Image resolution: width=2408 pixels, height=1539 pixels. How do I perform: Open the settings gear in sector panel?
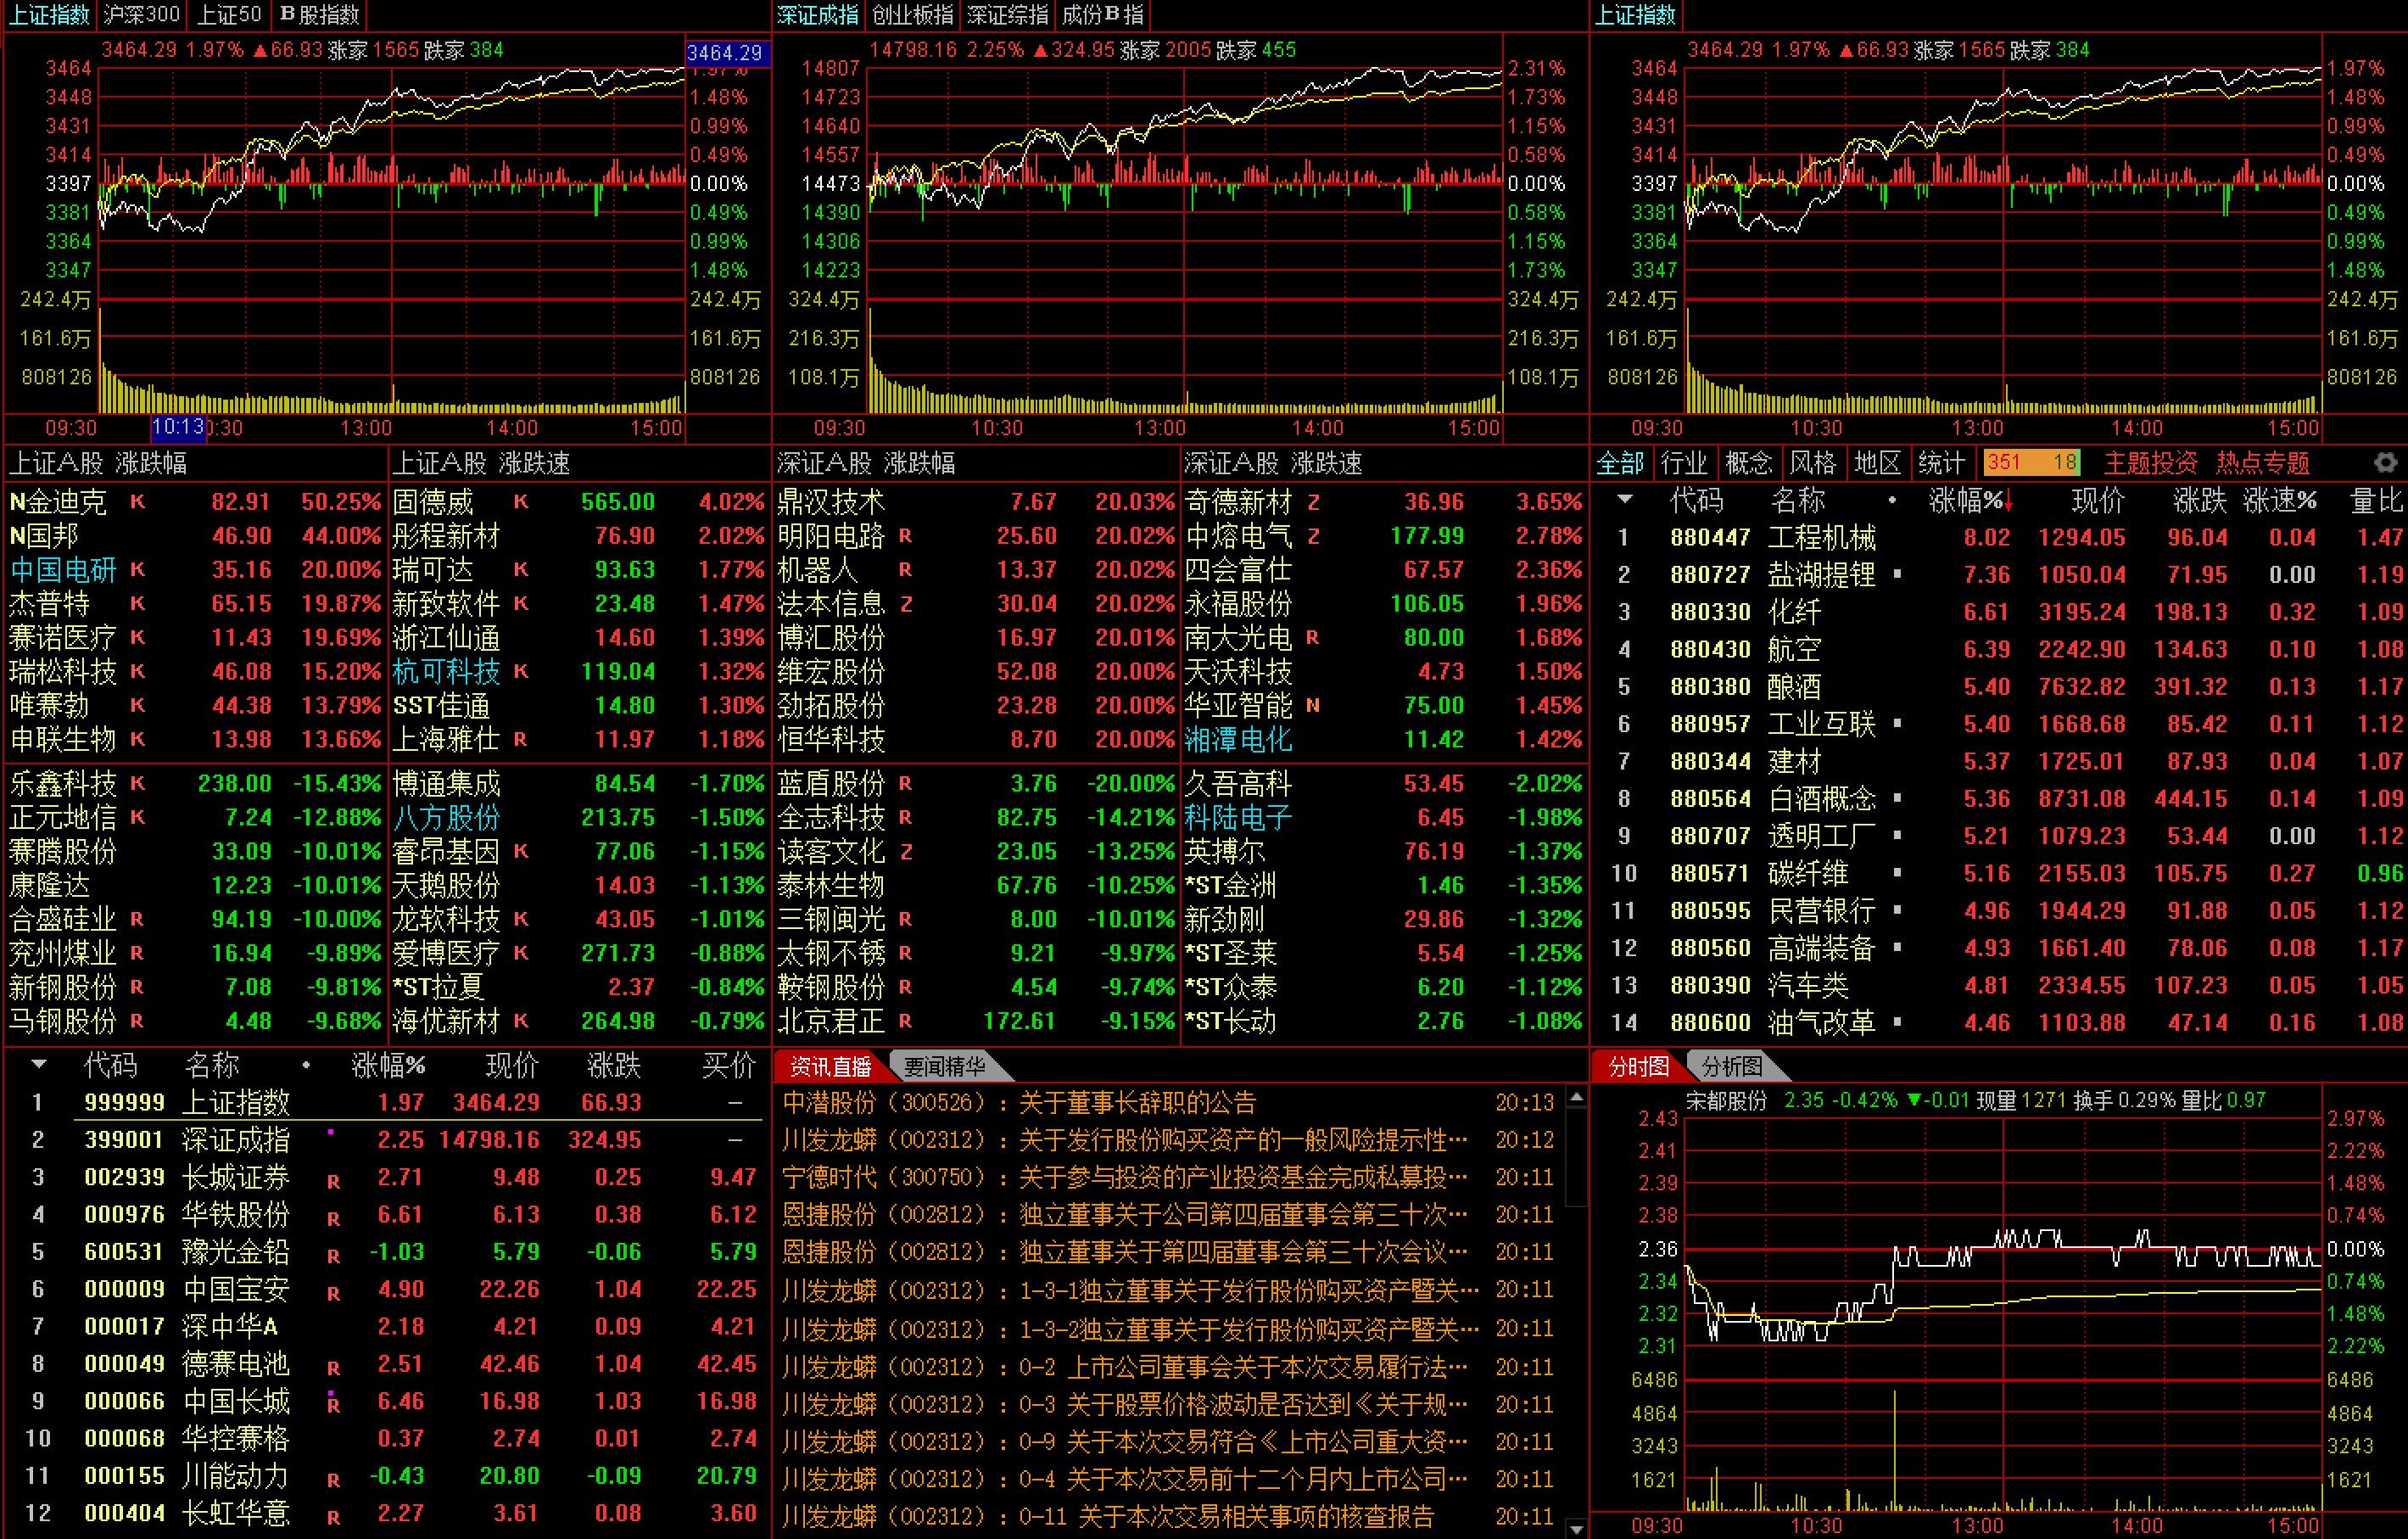pyautogui.click(x=2385, y=463)
